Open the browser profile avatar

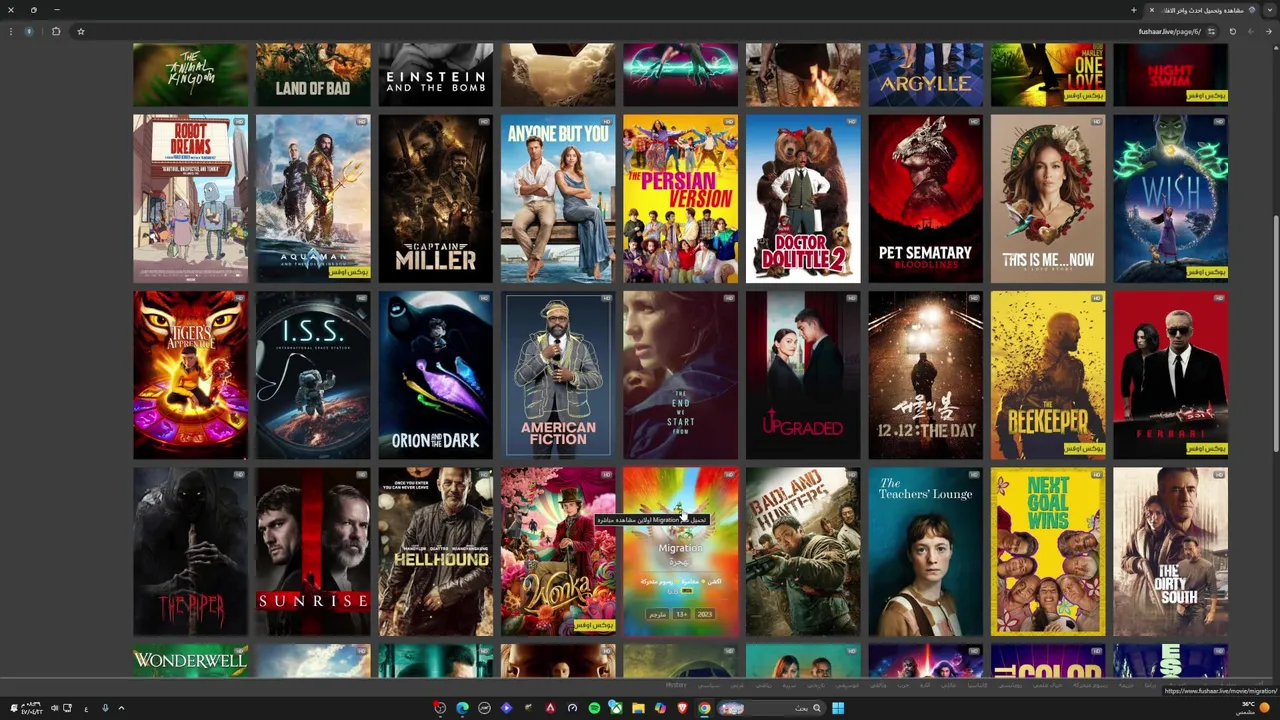[29, 31]
